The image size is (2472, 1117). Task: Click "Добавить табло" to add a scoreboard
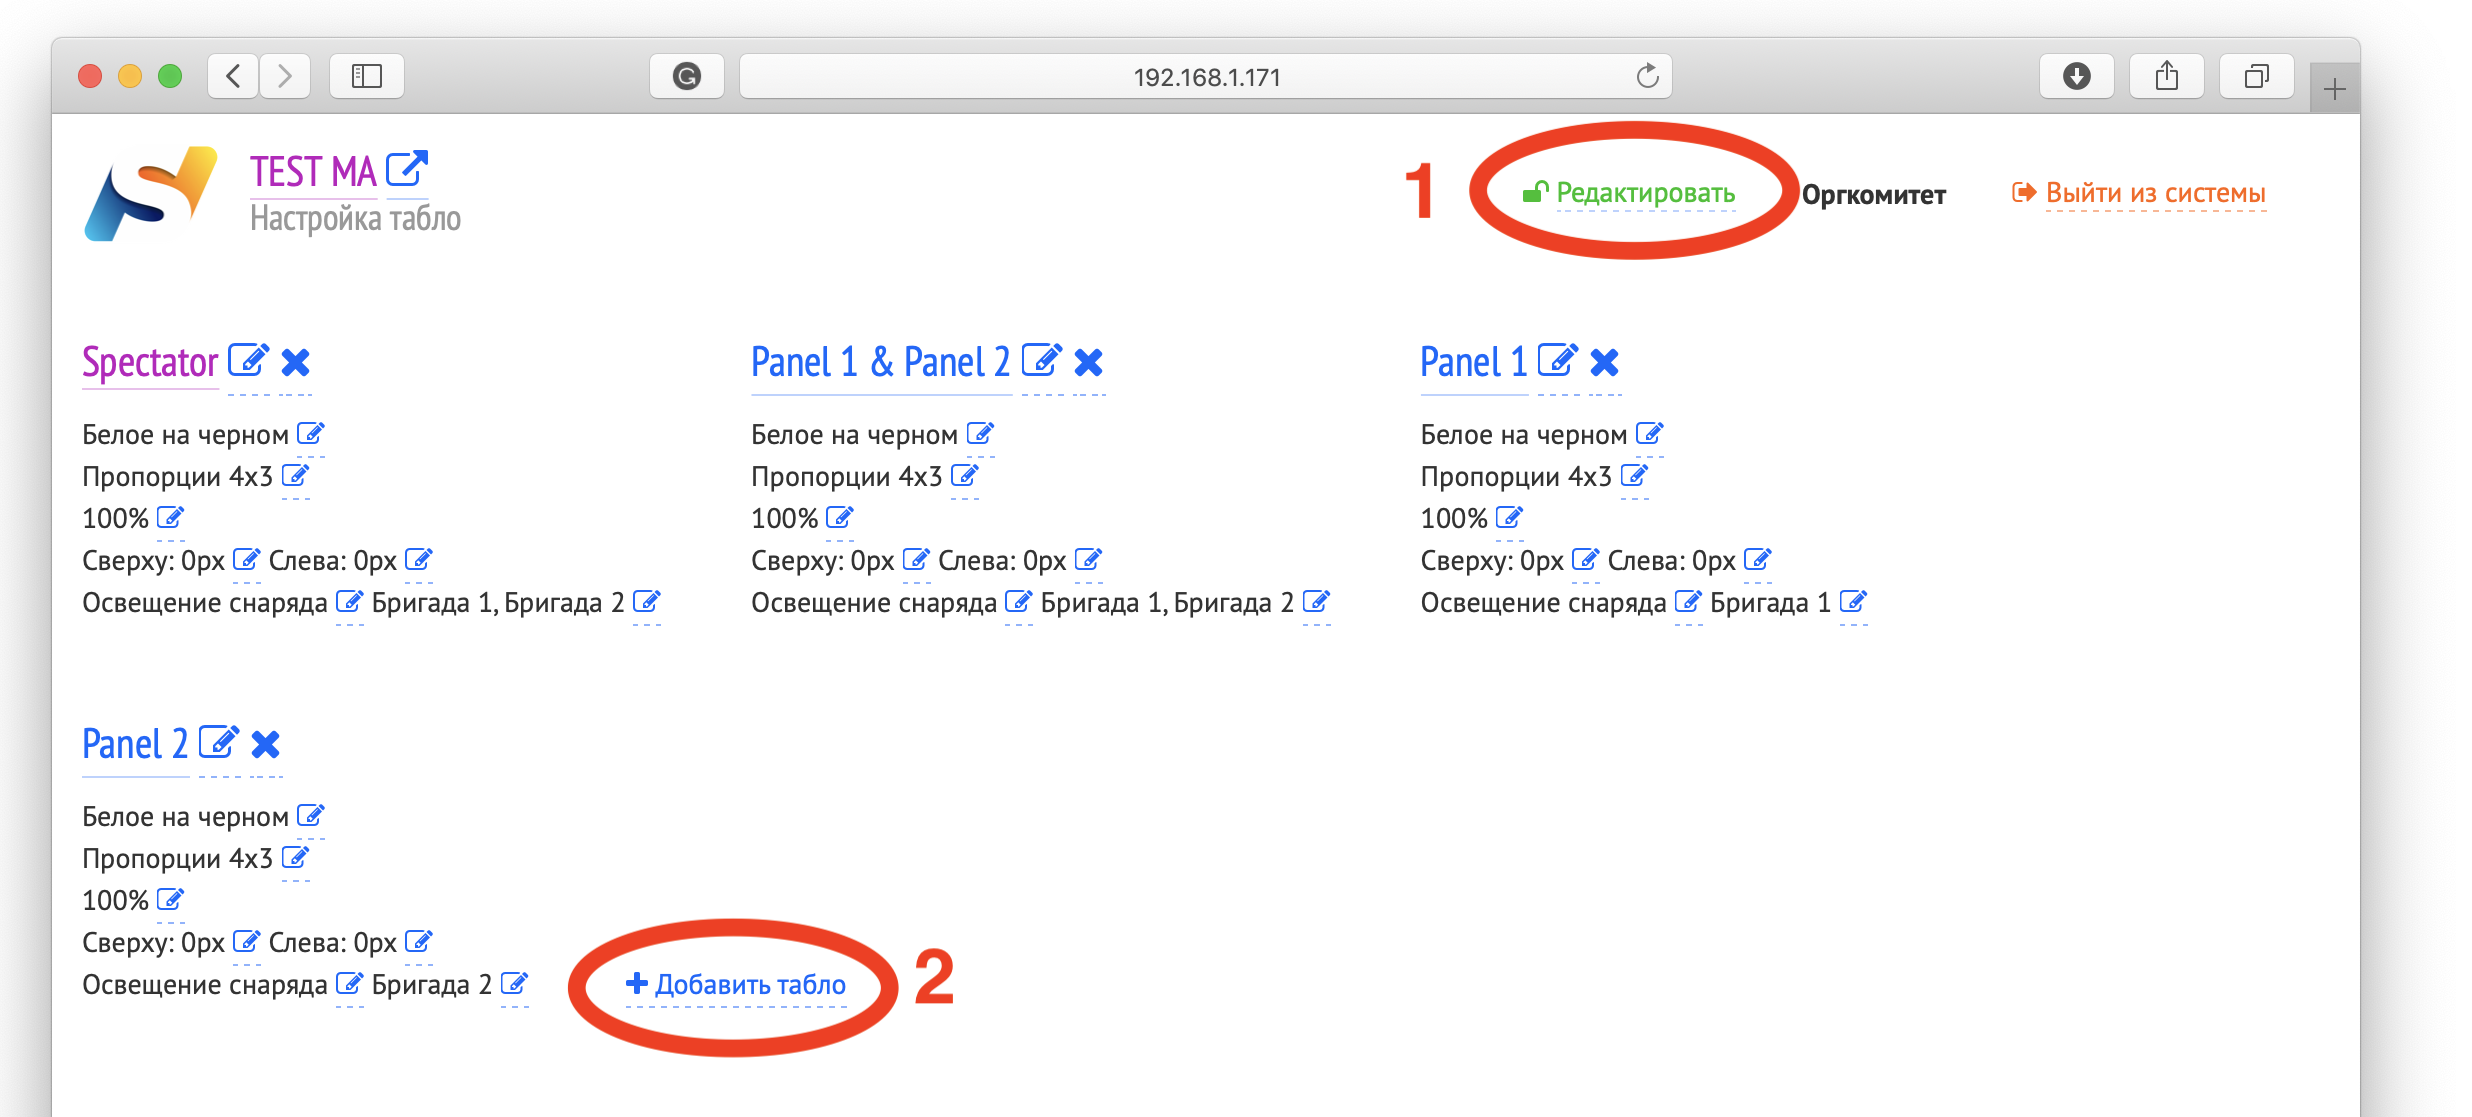[736, 985]
